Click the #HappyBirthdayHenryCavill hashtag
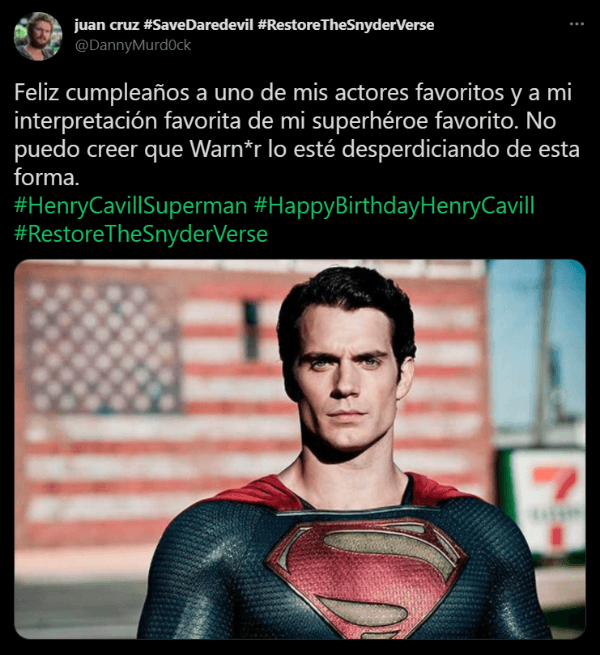 click(x=394, y=206)
